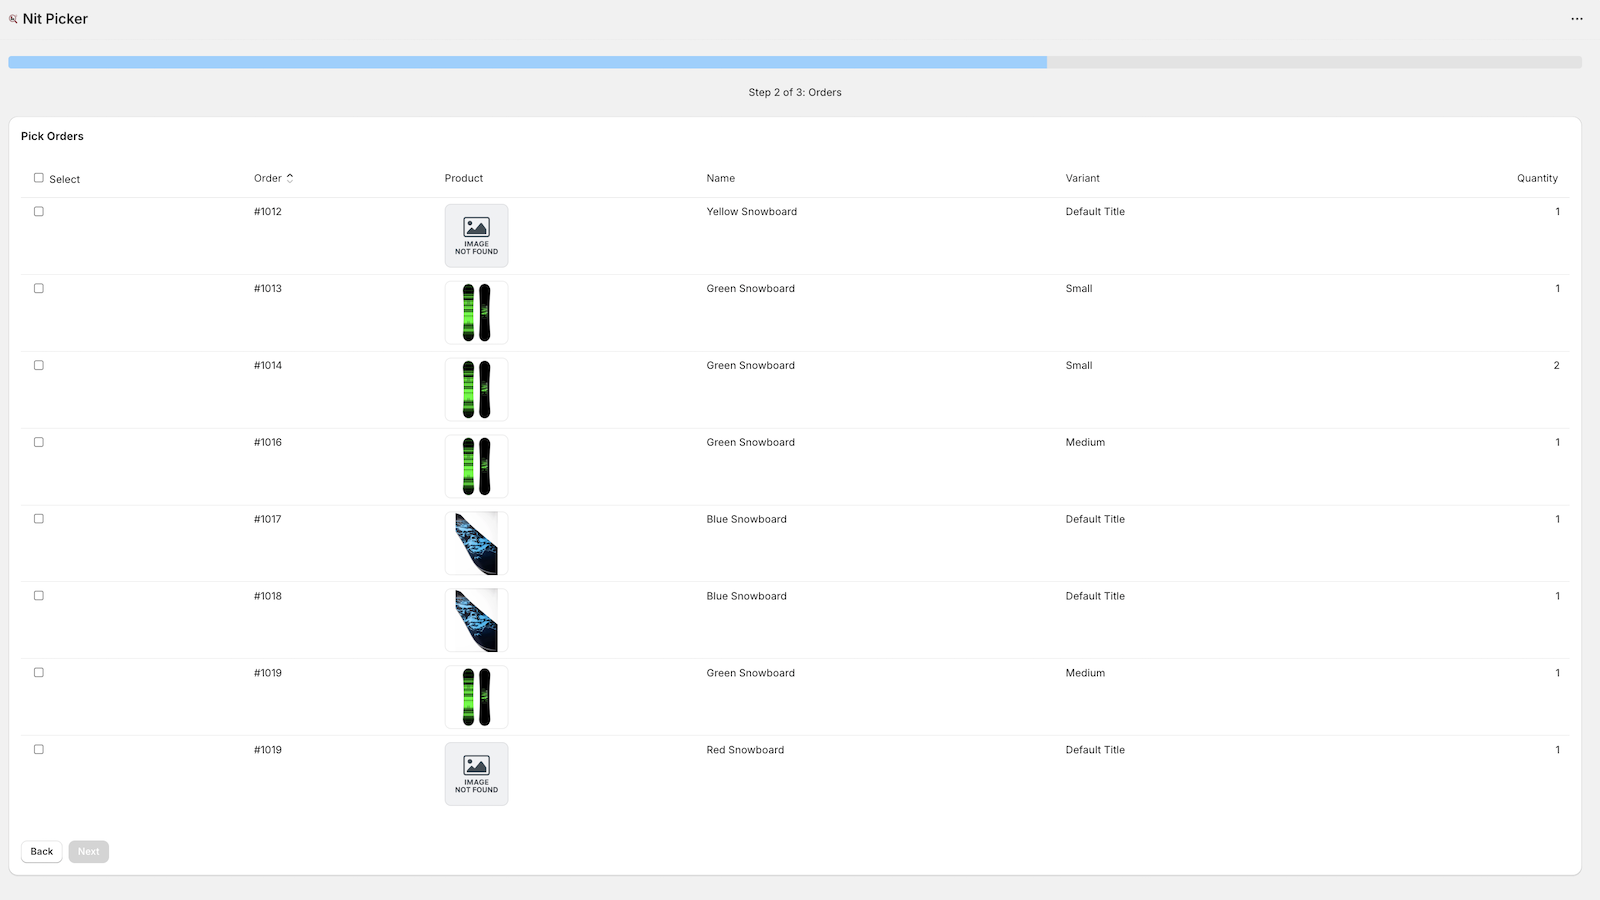Click the Back button
1600x900 pixels.
coord(41,851)
